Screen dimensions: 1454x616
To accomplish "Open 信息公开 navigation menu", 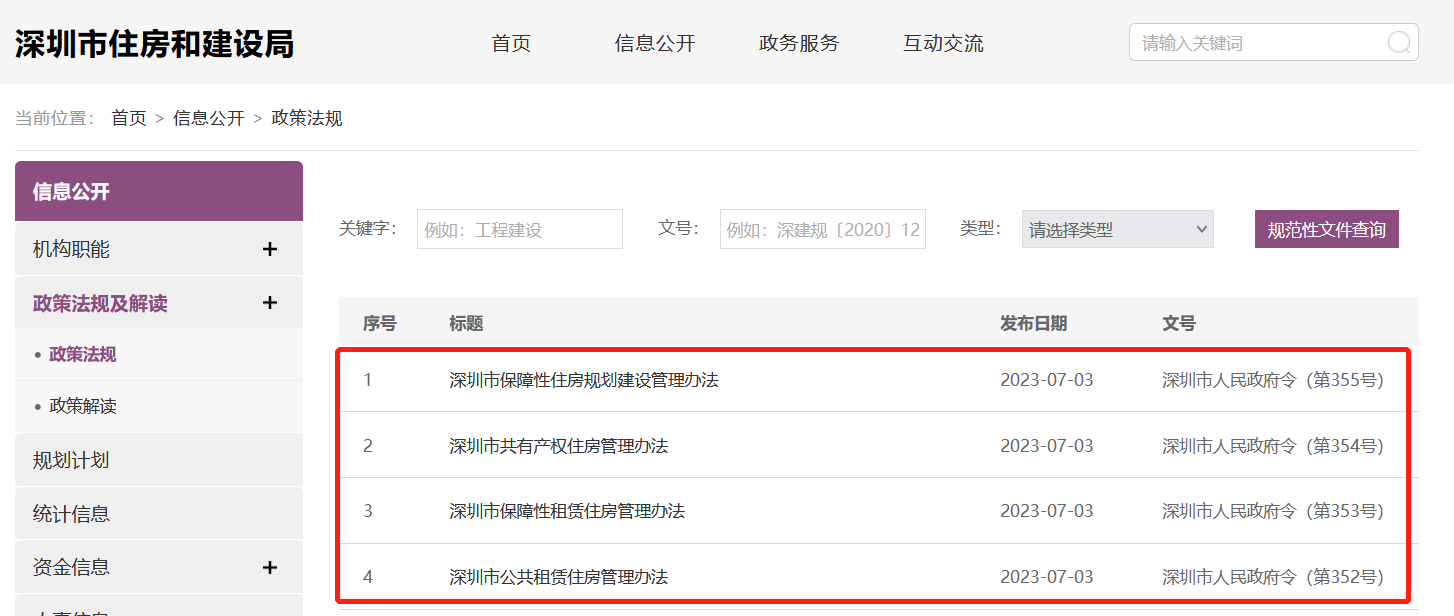I will (654, 43).
